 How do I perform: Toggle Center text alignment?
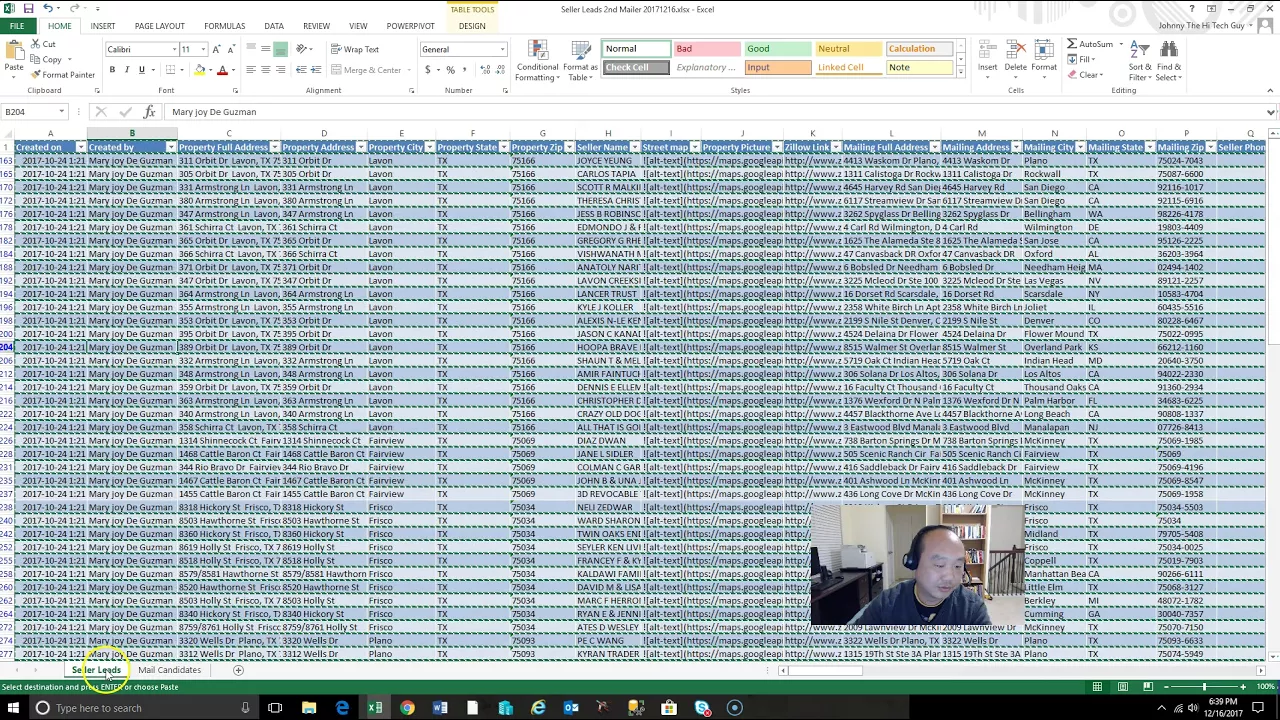coord(265,70)
